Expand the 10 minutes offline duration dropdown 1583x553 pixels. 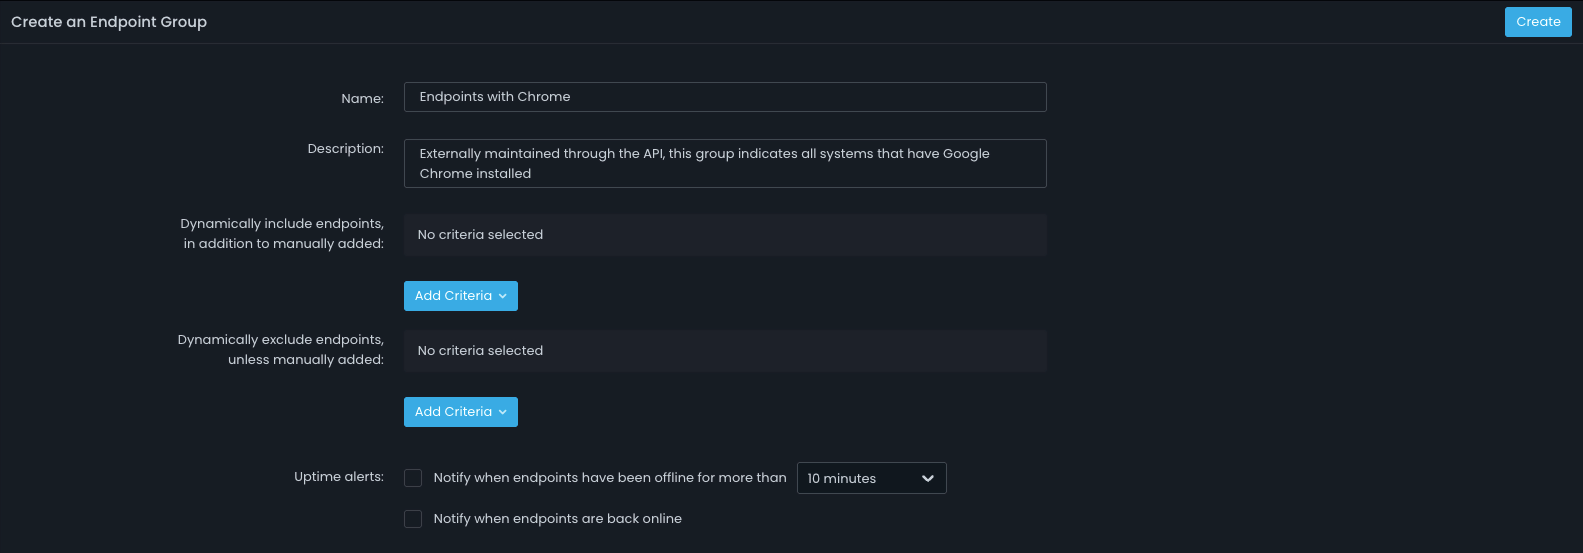pyautogui.click(x=871, y=478)
